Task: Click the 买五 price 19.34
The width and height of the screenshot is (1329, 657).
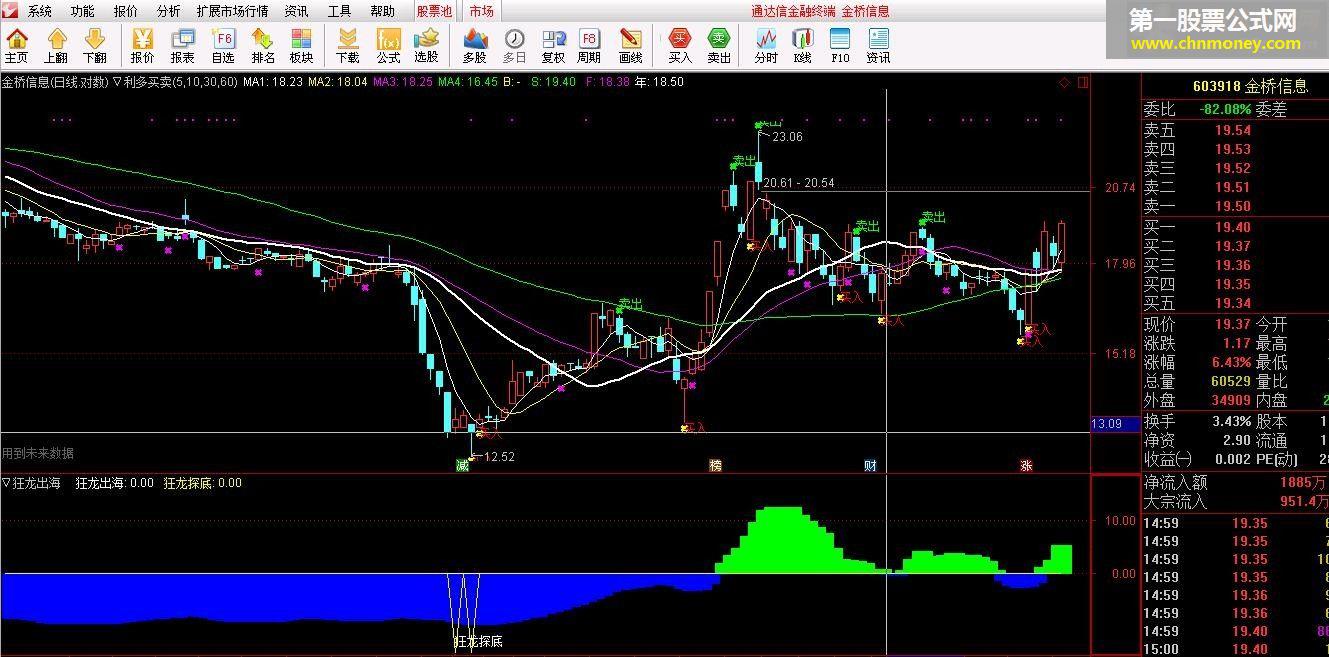Action: click(x=1232, y=303)
